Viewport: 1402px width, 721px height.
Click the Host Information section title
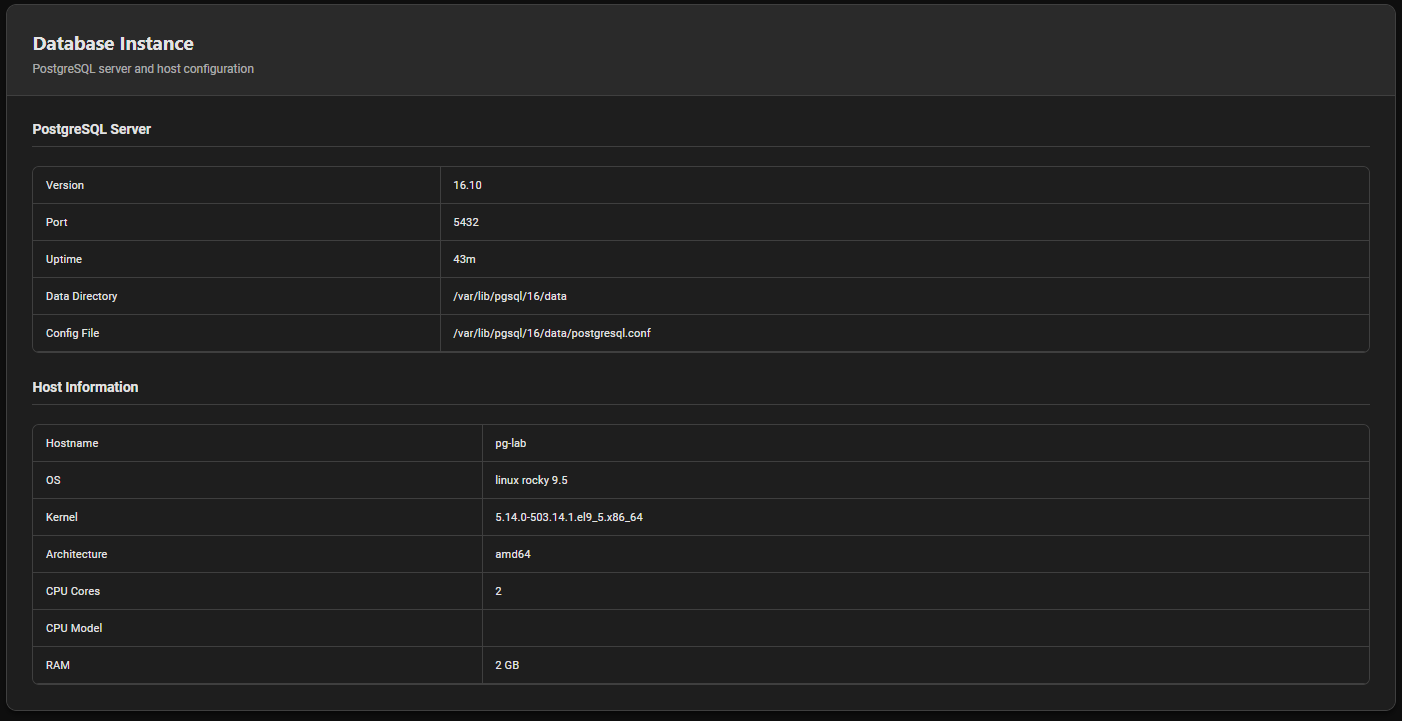coord(85,387)
